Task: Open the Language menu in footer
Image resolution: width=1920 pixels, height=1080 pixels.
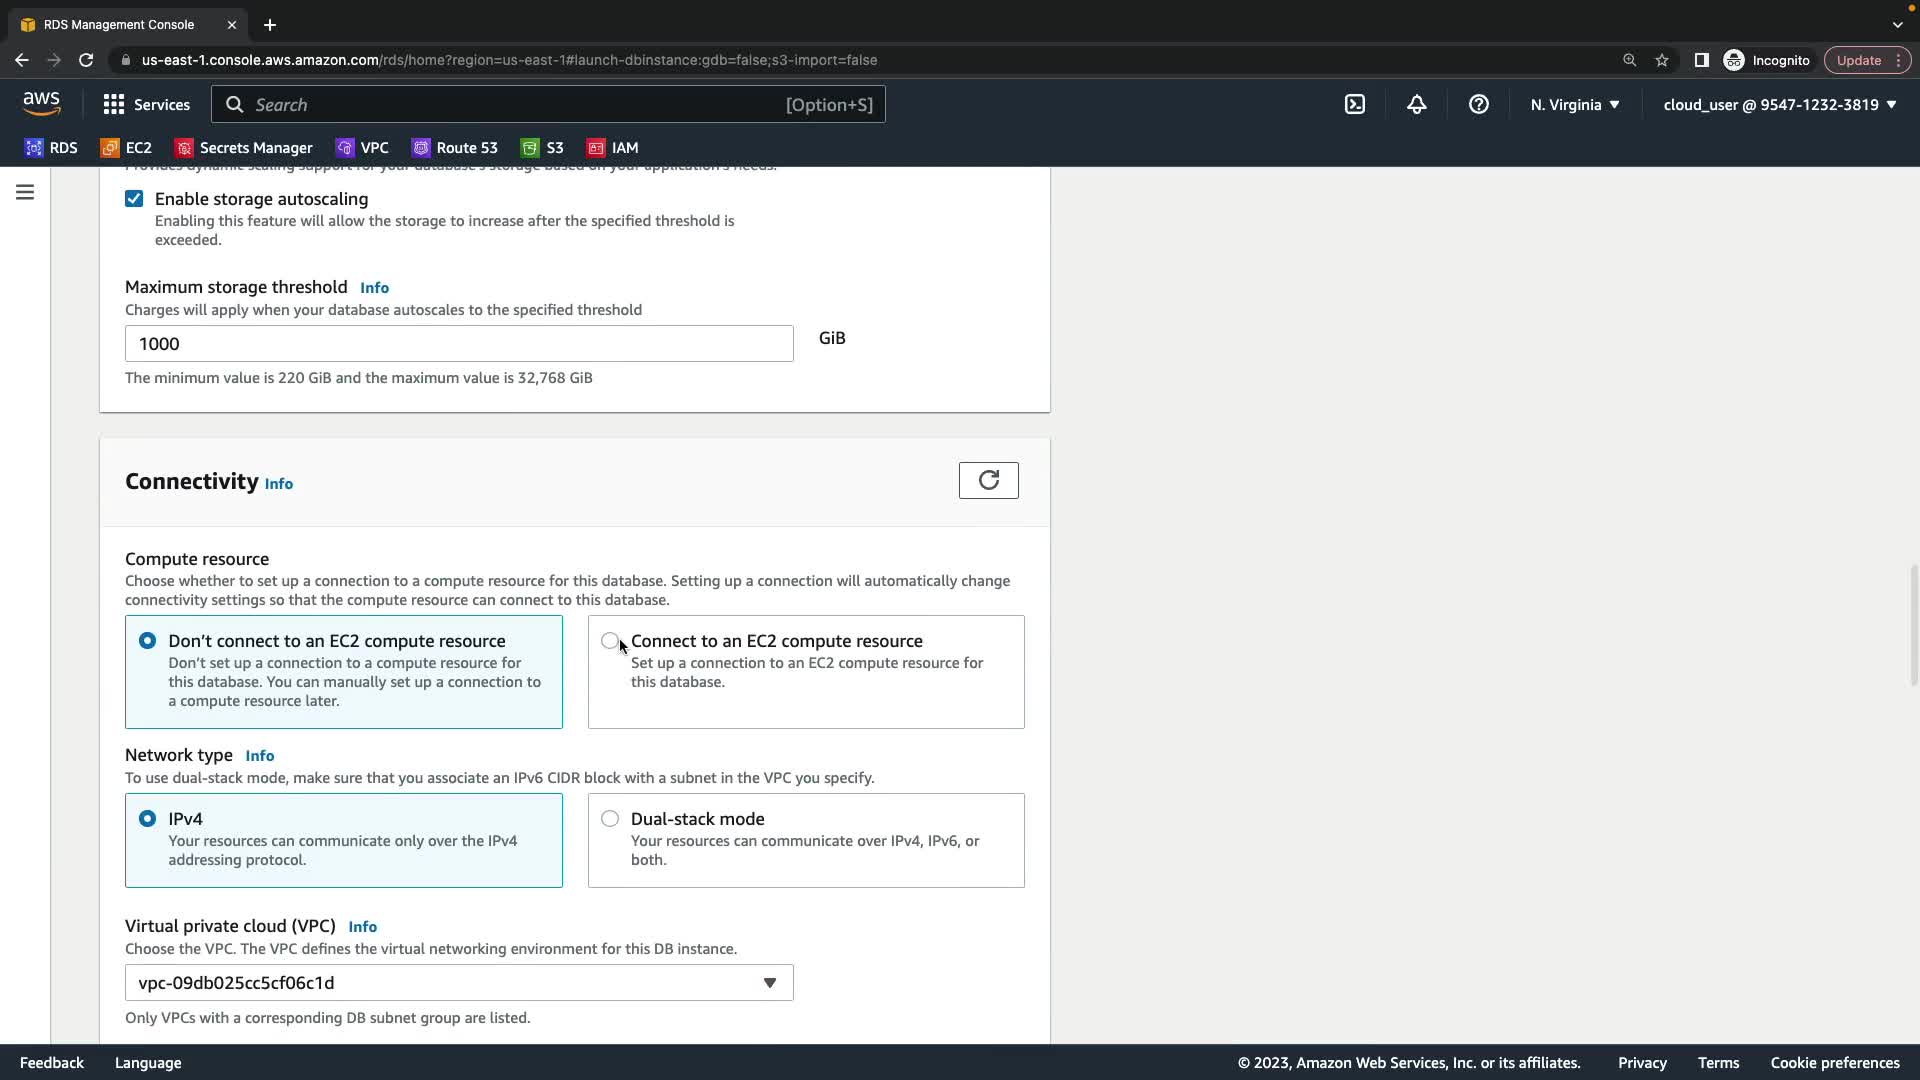Action: point(148,1063)
